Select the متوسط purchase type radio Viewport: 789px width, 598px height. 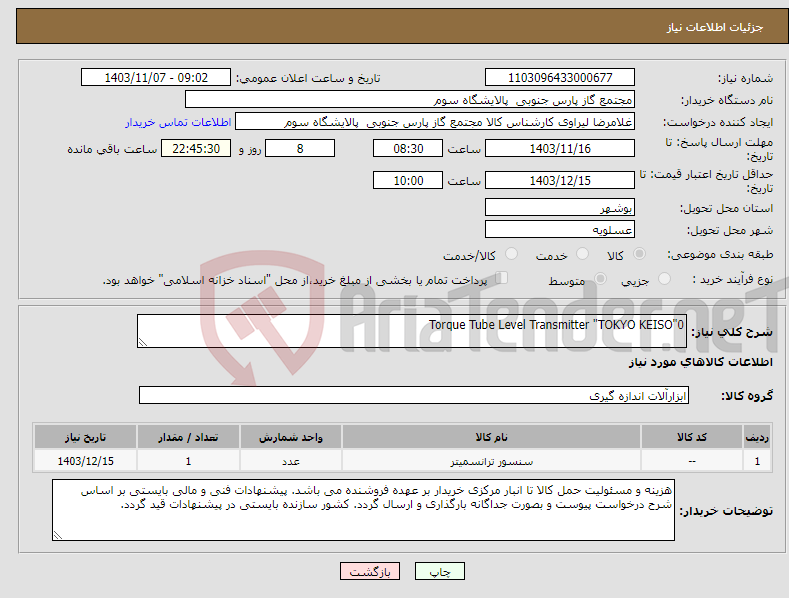tap(600, 278)
